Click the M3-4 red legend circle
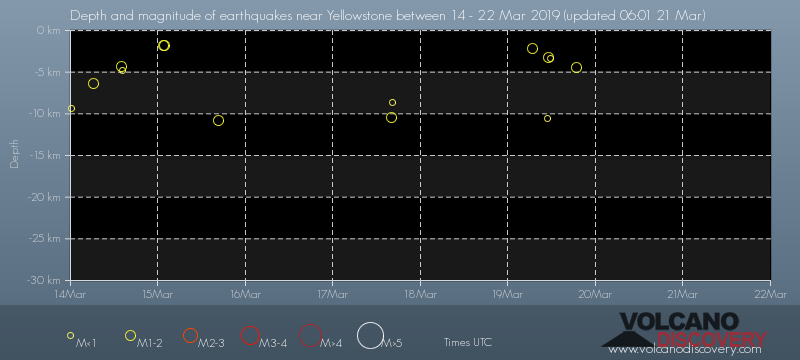 point(251,336)
